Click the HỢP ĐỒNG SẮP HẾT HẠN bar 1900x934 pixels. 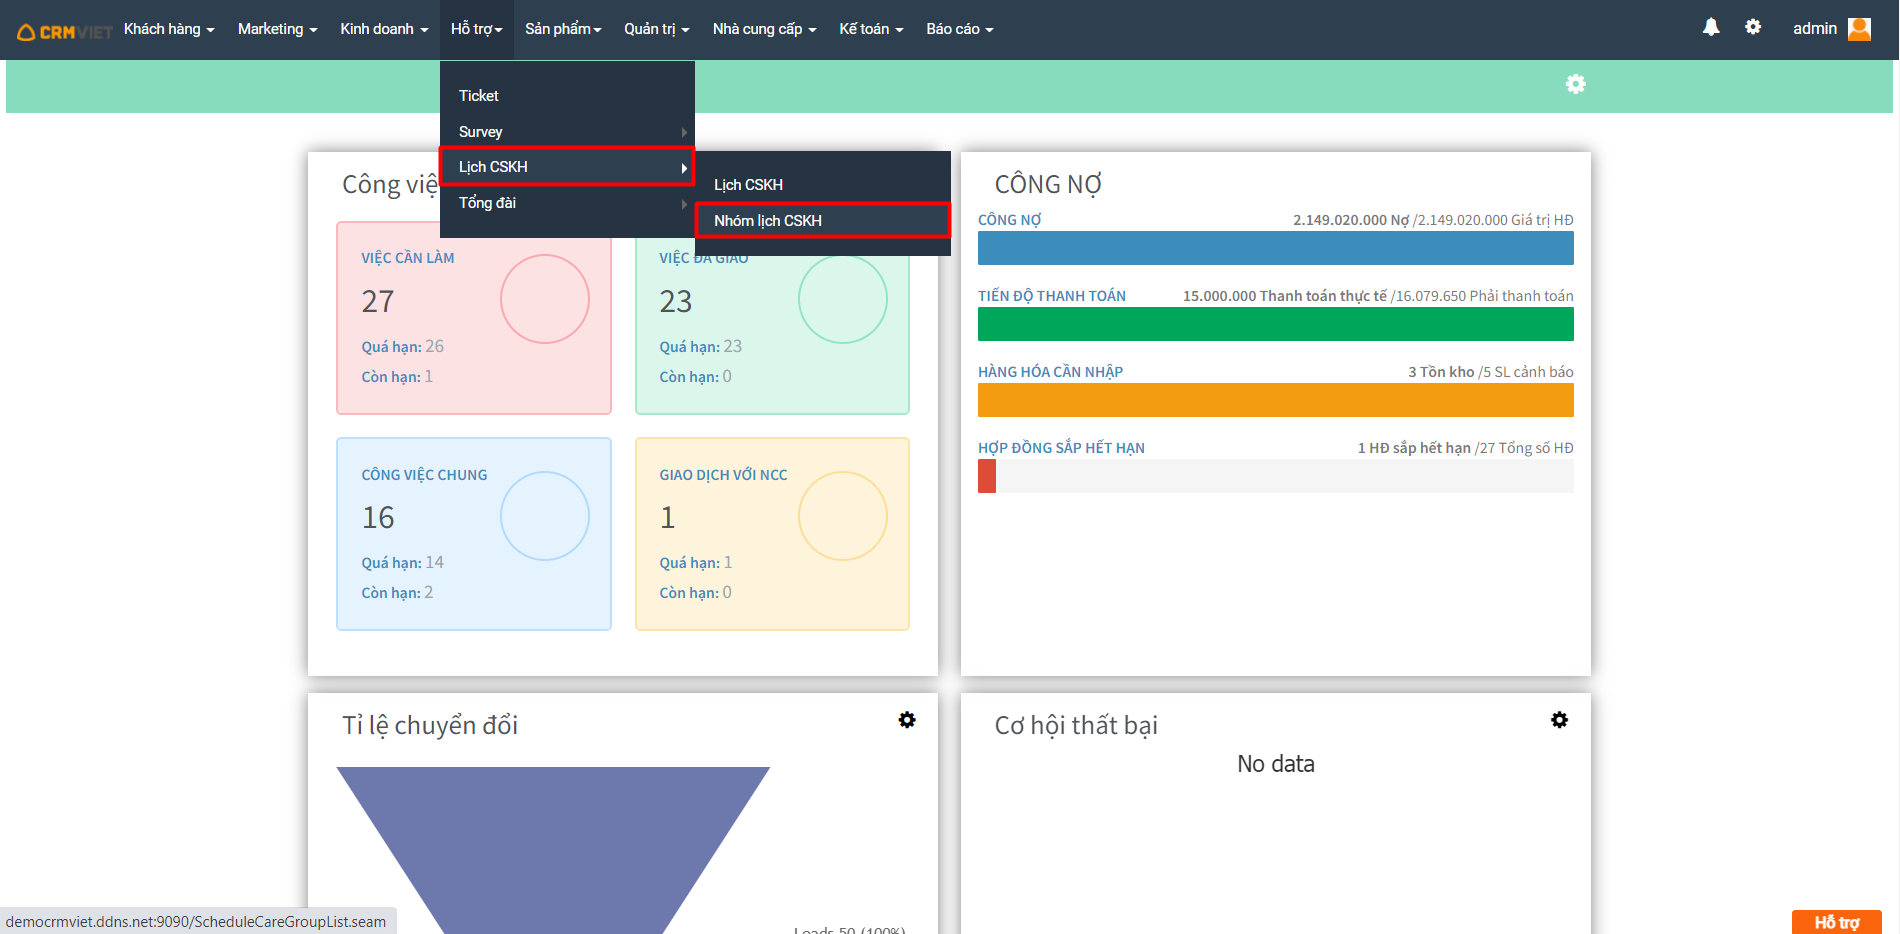click(x=1275, y=476)
